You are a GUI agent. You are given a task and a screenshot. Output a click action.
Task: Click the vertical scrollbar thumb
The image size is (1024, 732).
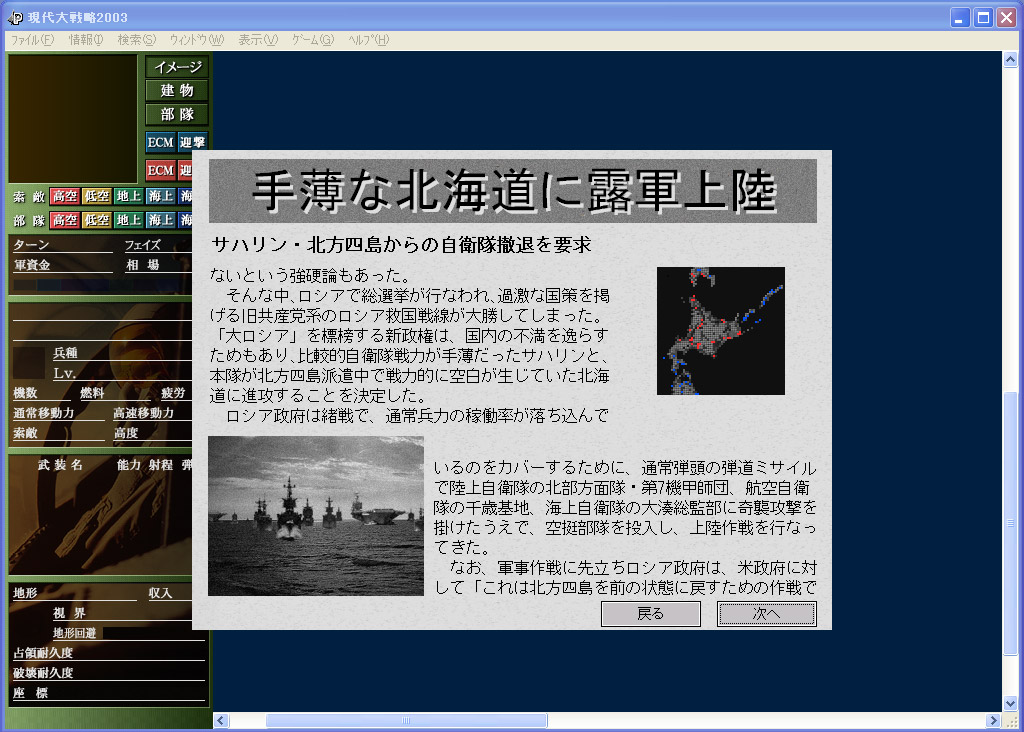click(x=1010, y=522)
